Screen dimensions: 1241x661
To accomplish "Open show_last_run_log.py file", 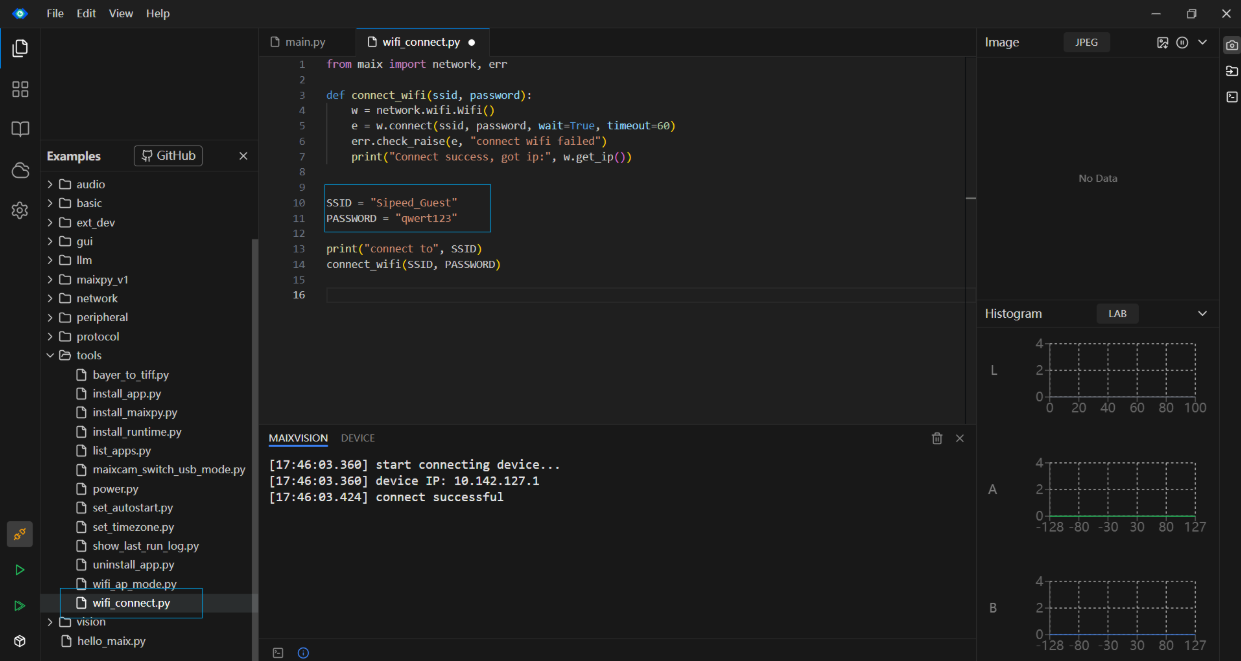I will (x=147, y=546).
